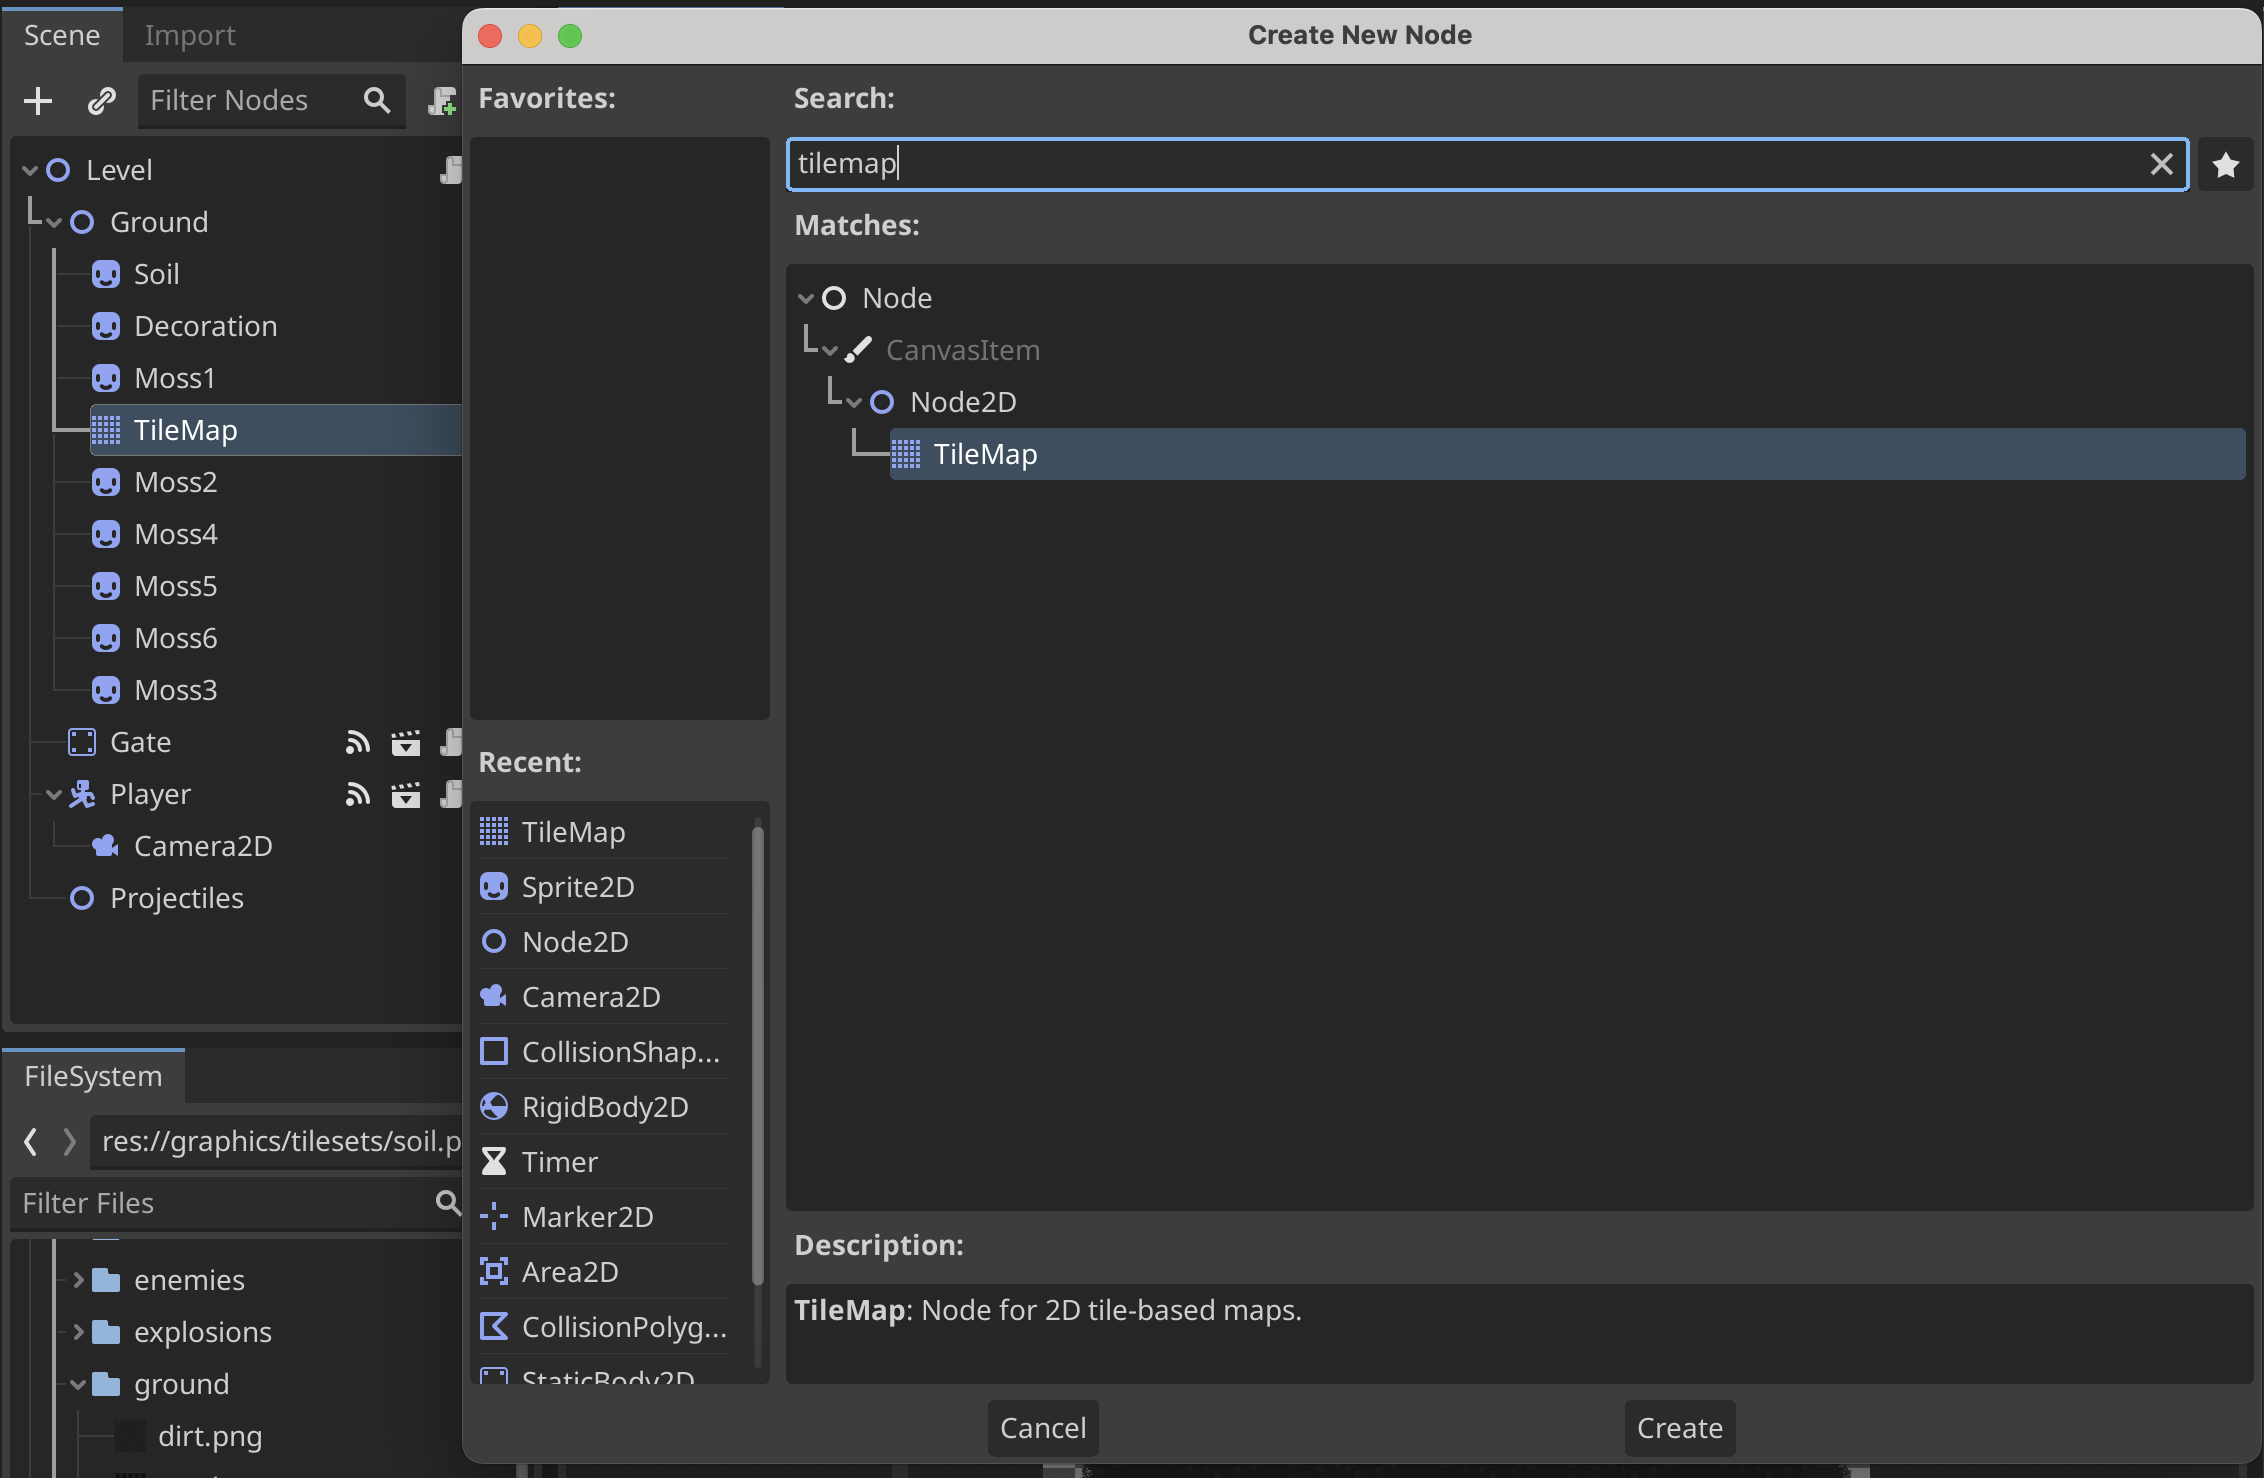Click the TileMap grid icon in scene tree
2264x1478 pixels.
coord(106,430)
